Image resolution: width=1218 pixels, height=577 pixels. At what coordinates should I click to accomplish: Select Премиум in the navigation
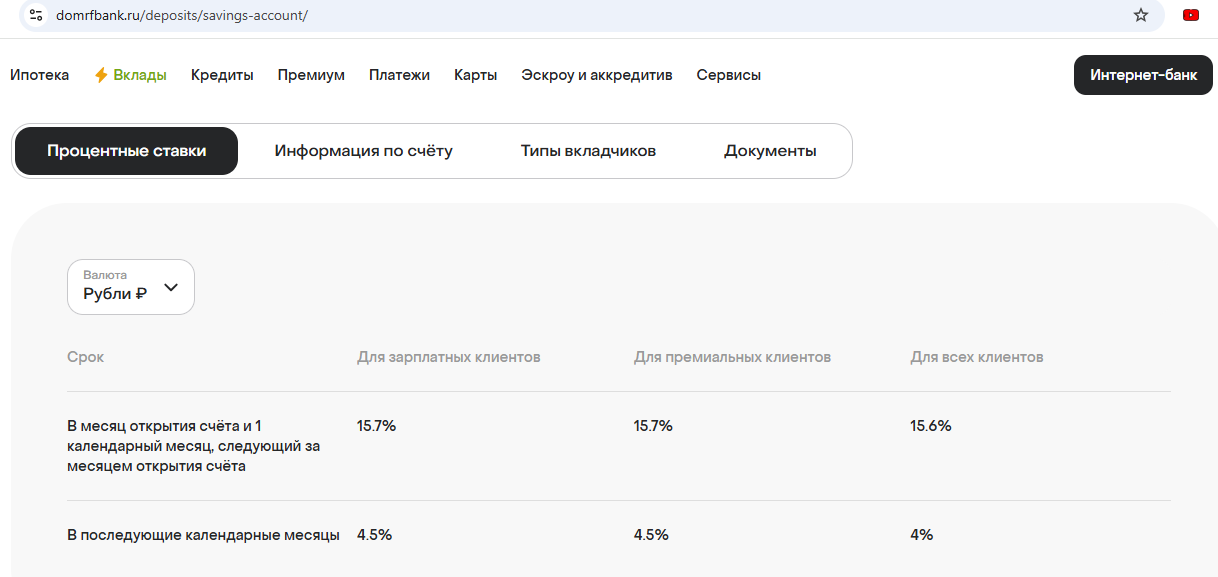[x=311, y=75]
